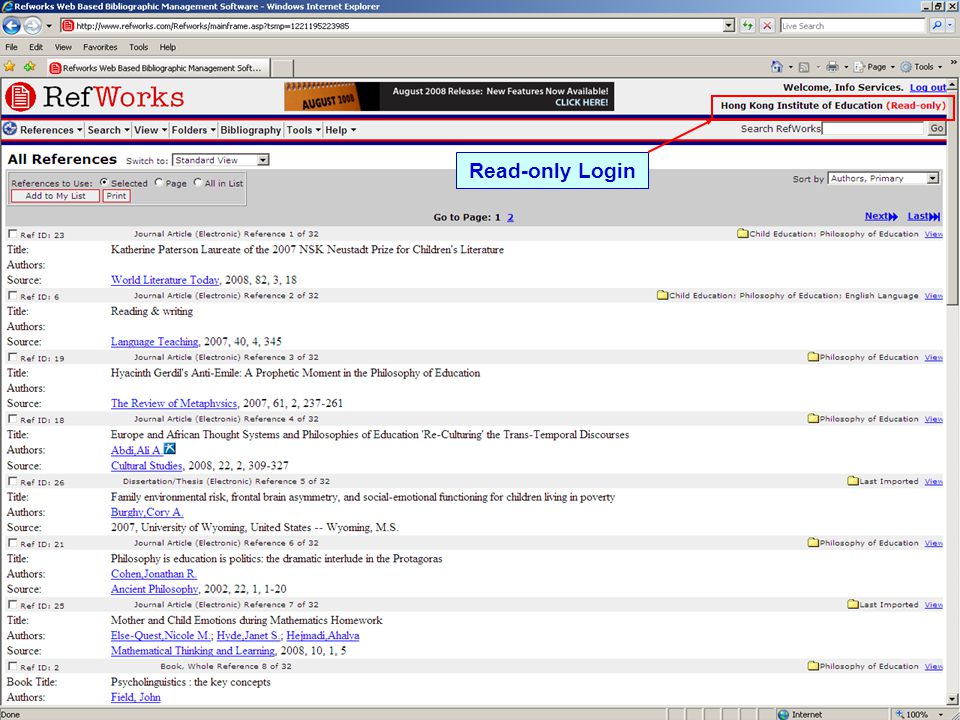Open the address bar history dropdown
The width and height of the screenshot is (960, 720).
tap(729, 26)
